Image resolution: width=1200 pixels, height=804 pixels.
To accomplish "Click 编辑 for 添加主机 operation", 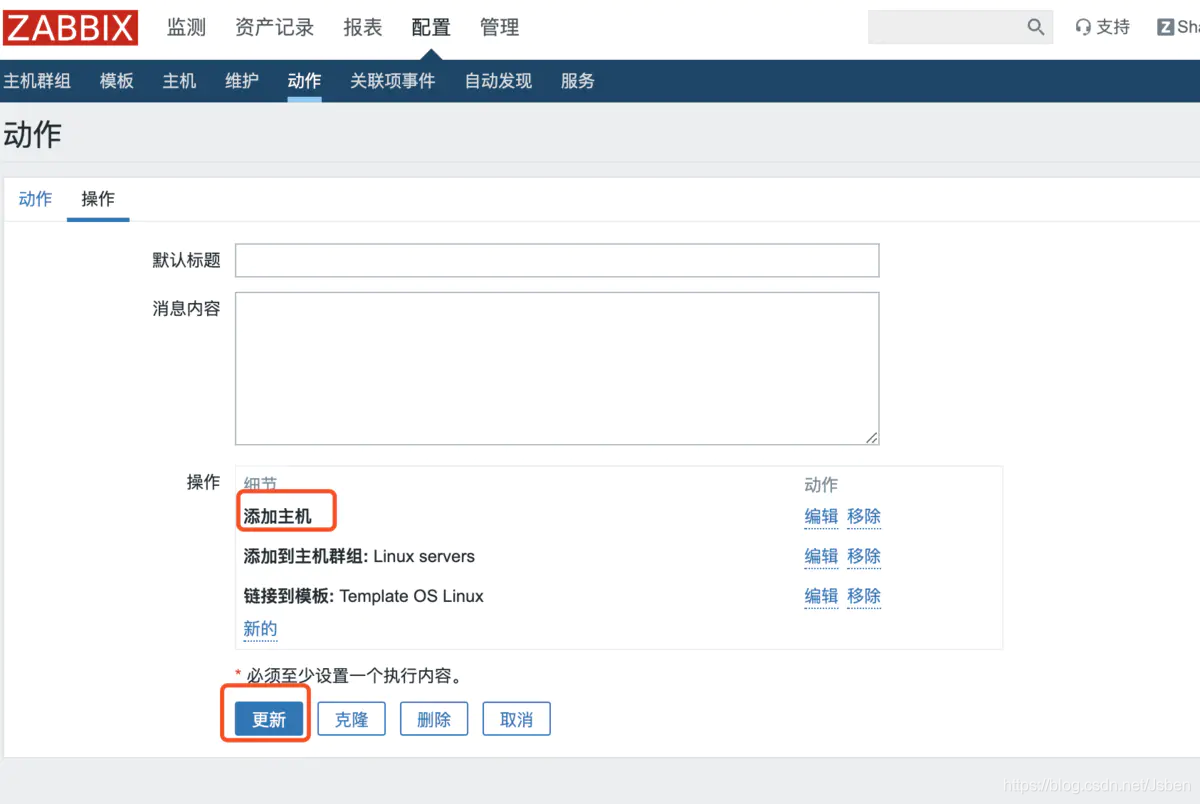I will [x=821, y=516].
